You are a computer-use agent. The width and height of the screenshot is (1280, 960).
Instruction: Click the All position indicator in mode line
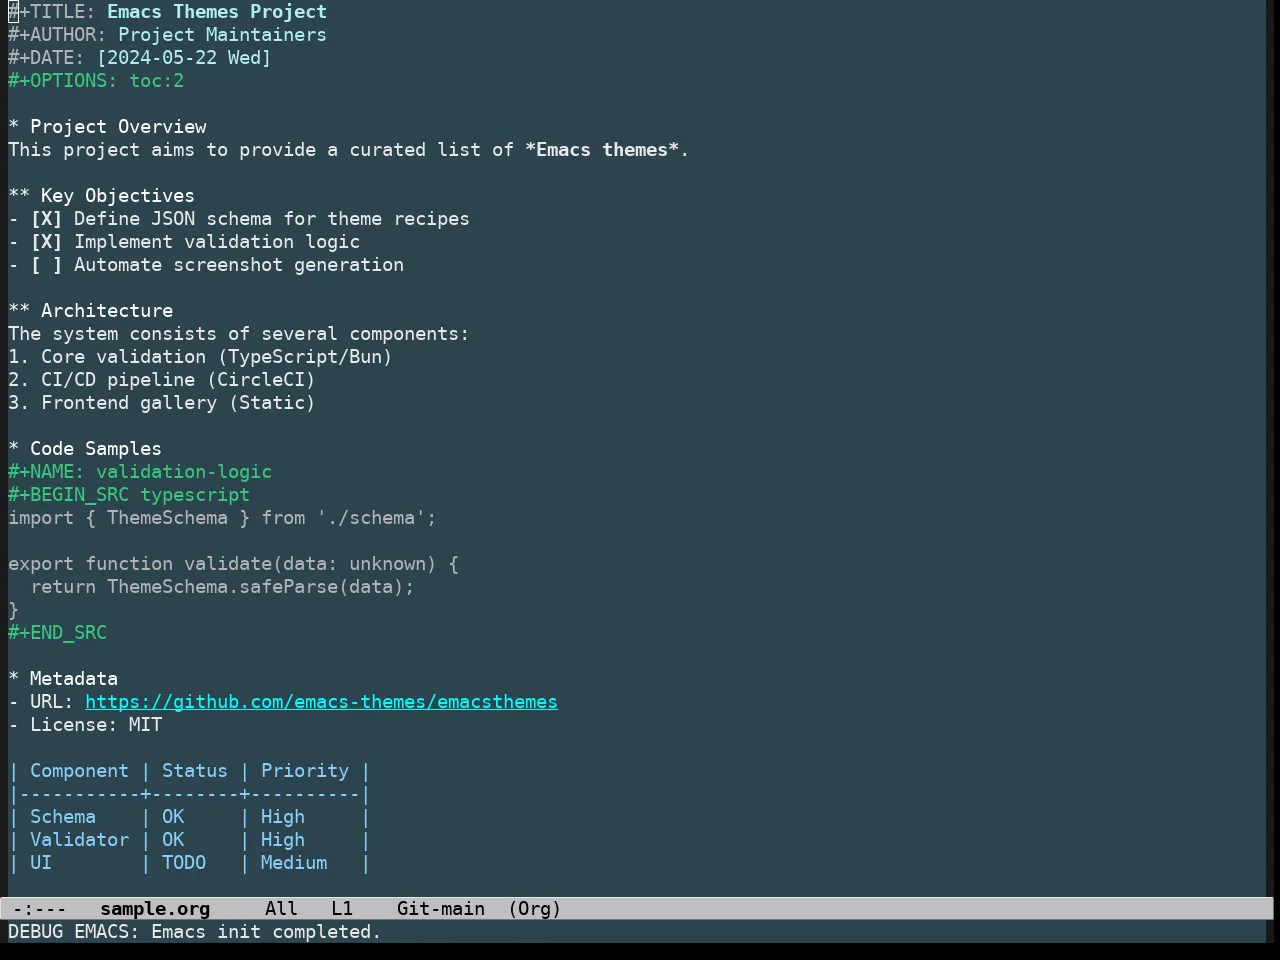pos(281,909)
